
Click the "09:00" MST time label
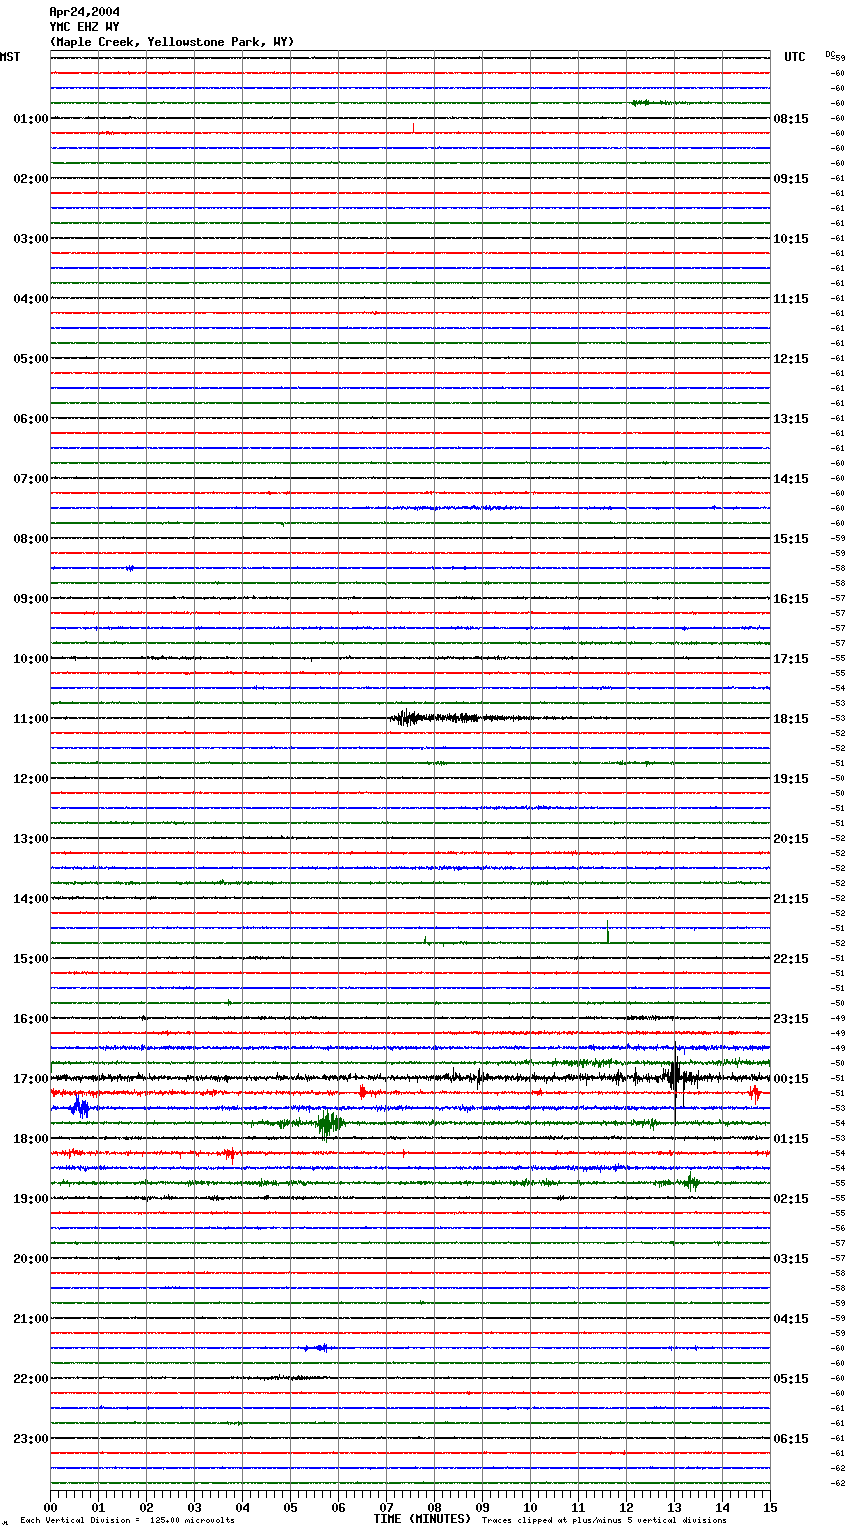30,598
